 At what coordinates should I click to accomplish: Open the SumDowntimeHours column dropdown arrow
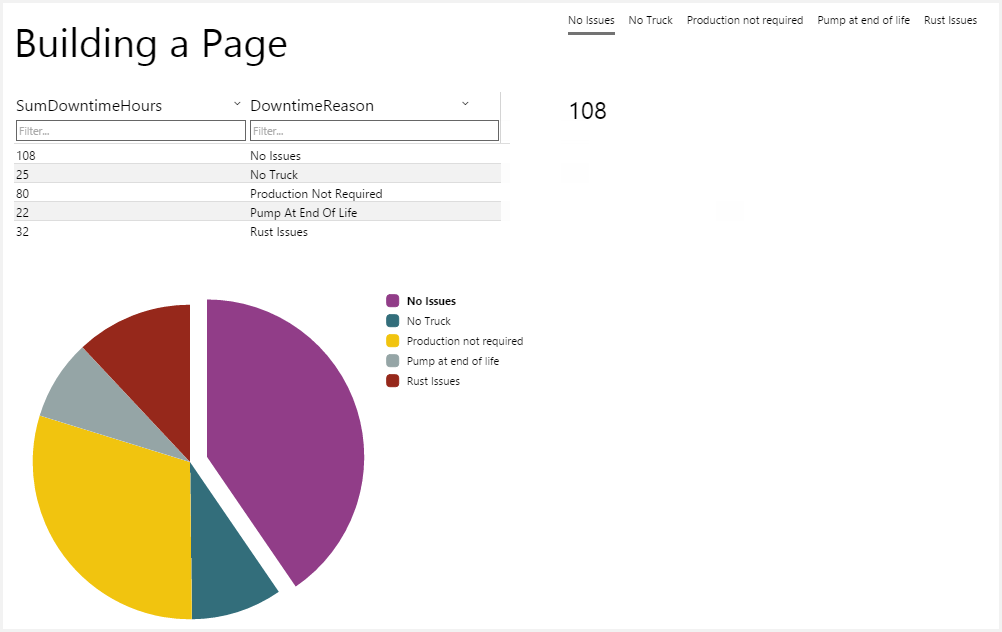pos(237,104)
